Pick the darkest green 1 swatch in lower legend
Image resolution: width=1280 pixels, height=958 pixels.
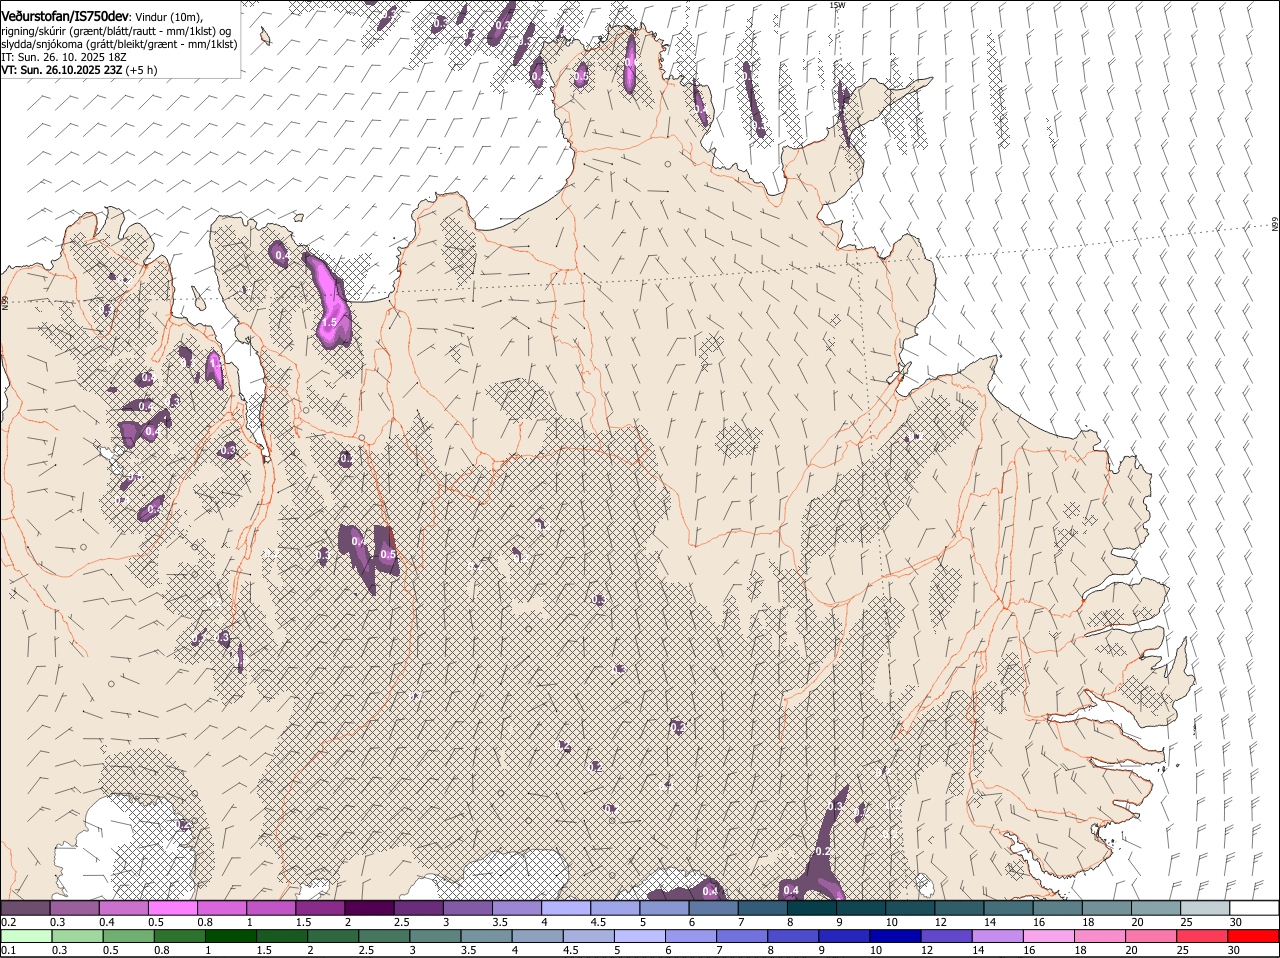tap(231, 937)
